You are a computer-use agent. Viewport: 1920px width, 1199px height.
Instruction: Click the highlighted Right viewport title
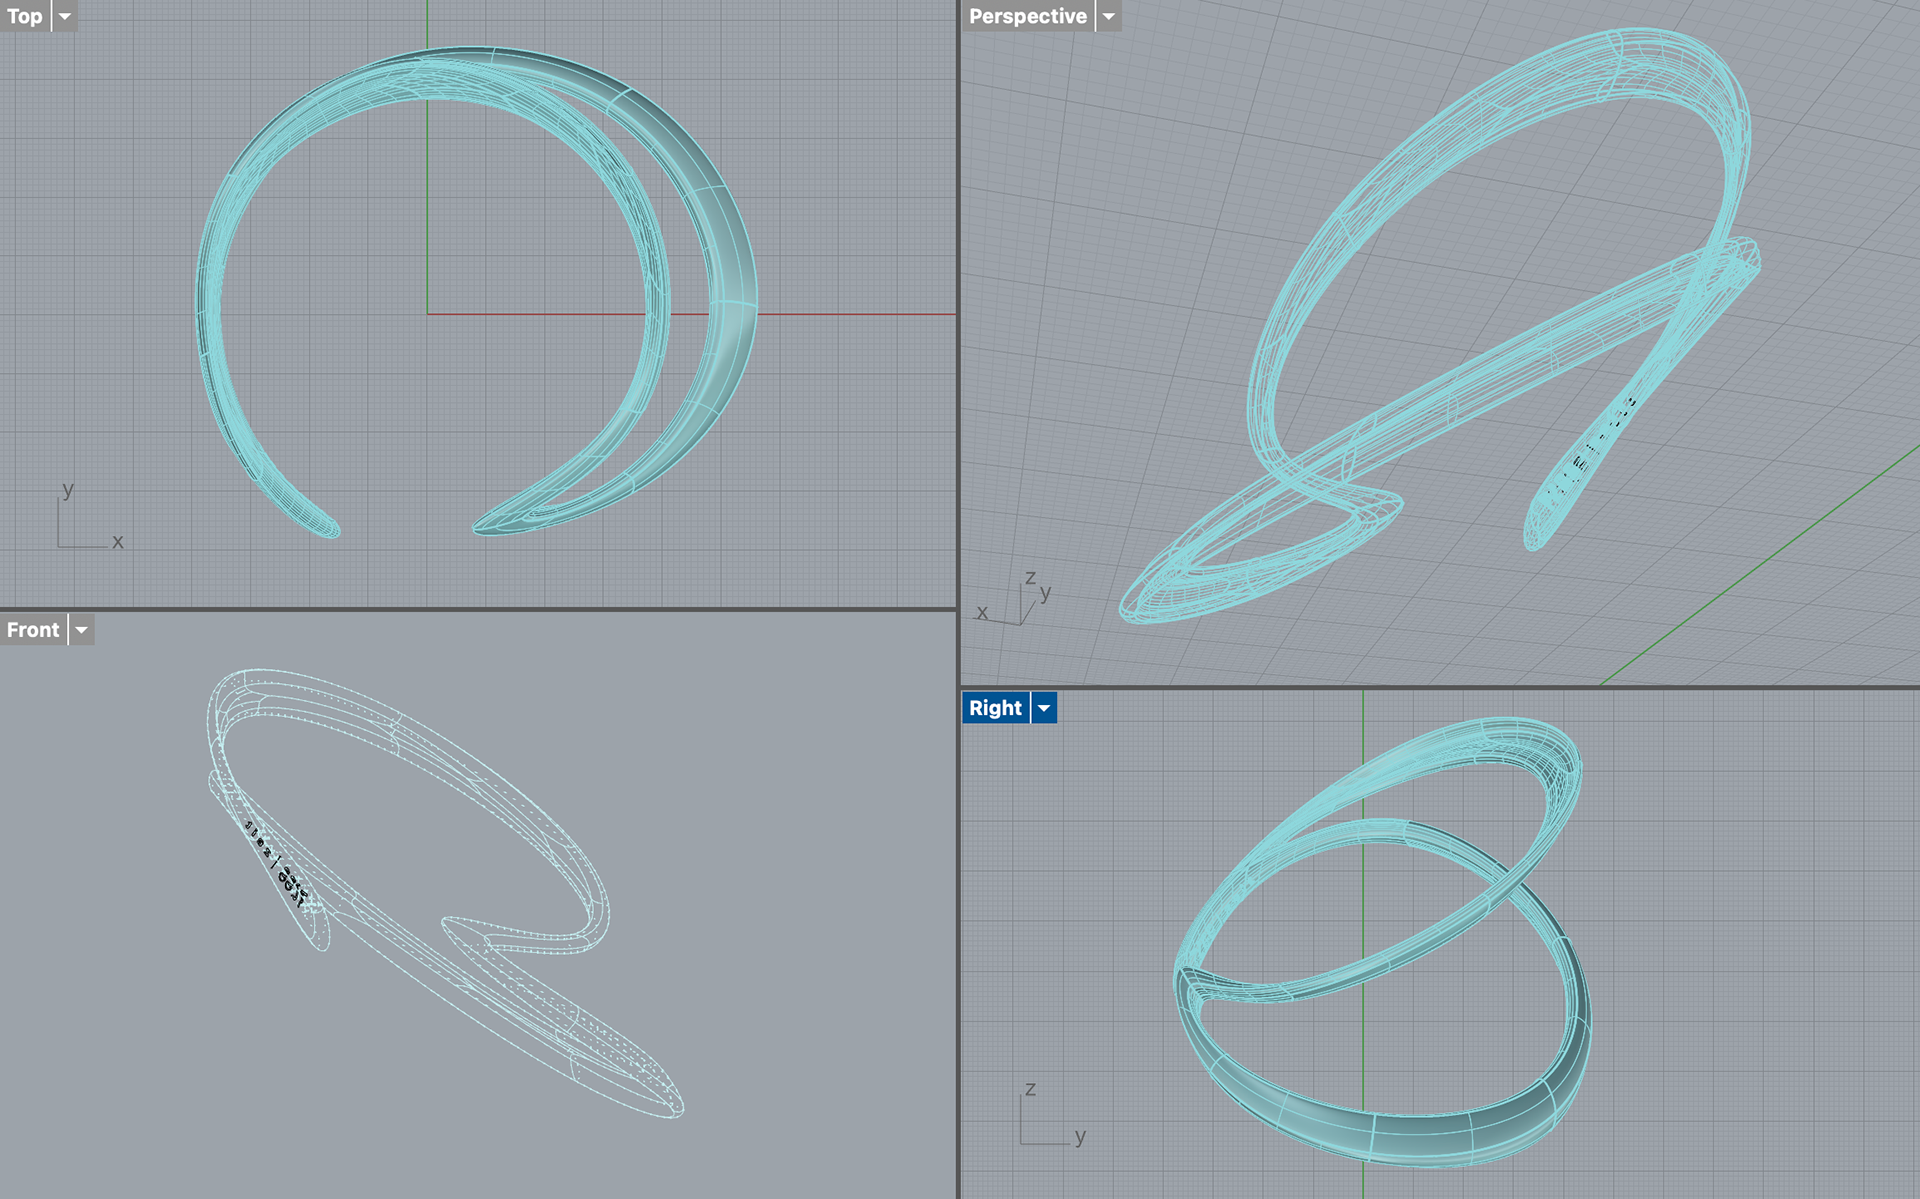tap(995, 708)
